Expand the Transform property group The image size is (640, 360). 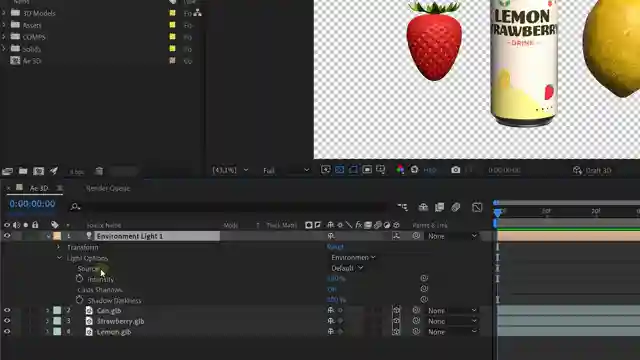(x=58, y=247)
